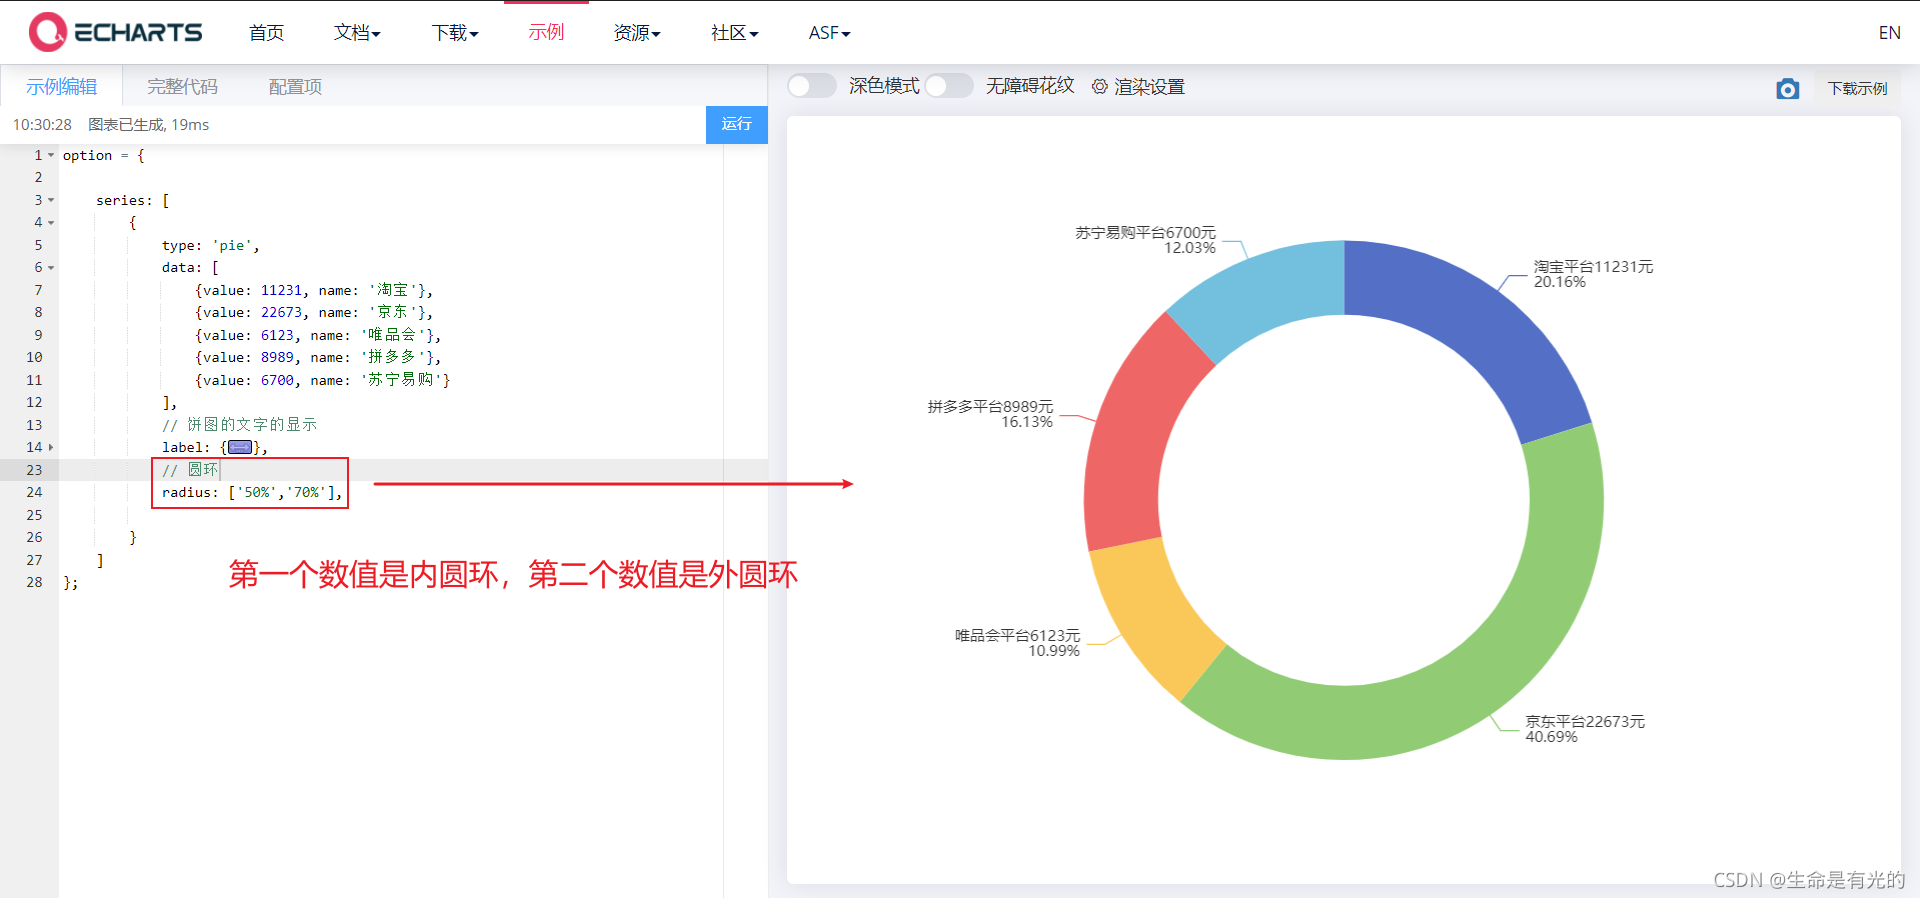Switch to 完整代码 tab
This screenshot has height=898, width=1920.
coord(182,87)
